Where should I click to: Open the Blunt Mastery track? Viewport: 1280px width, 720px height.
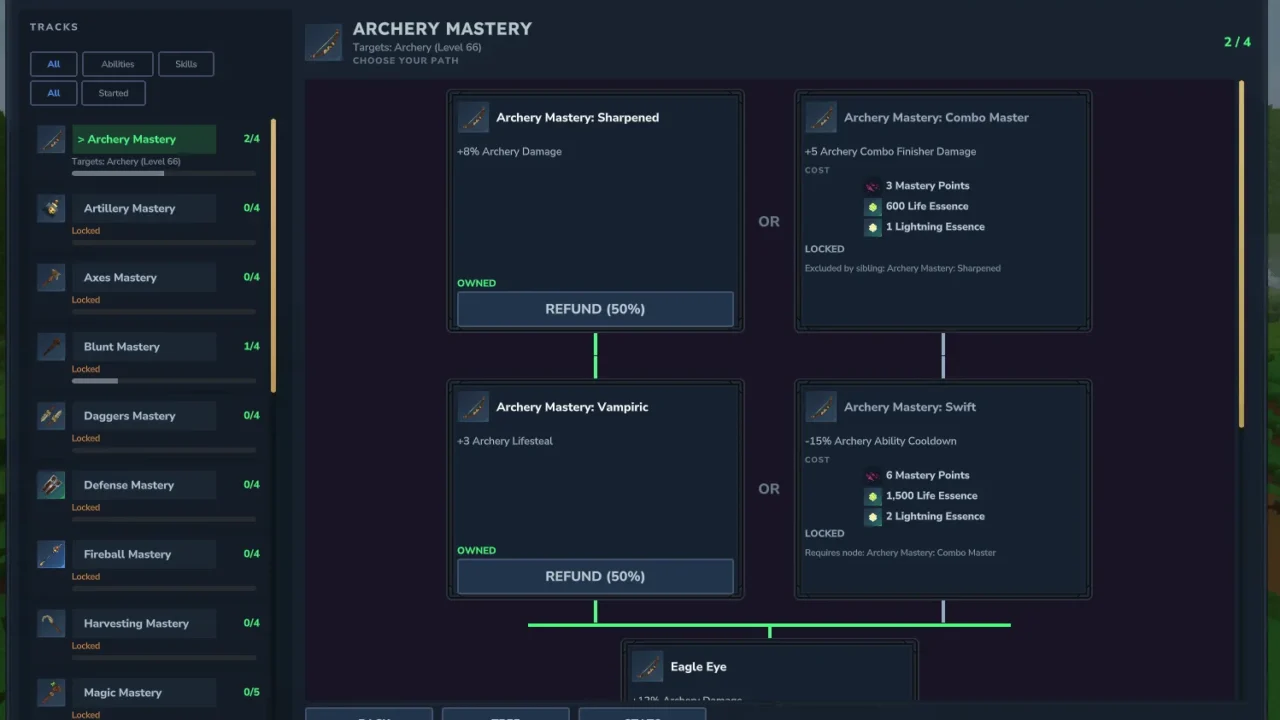144,346
